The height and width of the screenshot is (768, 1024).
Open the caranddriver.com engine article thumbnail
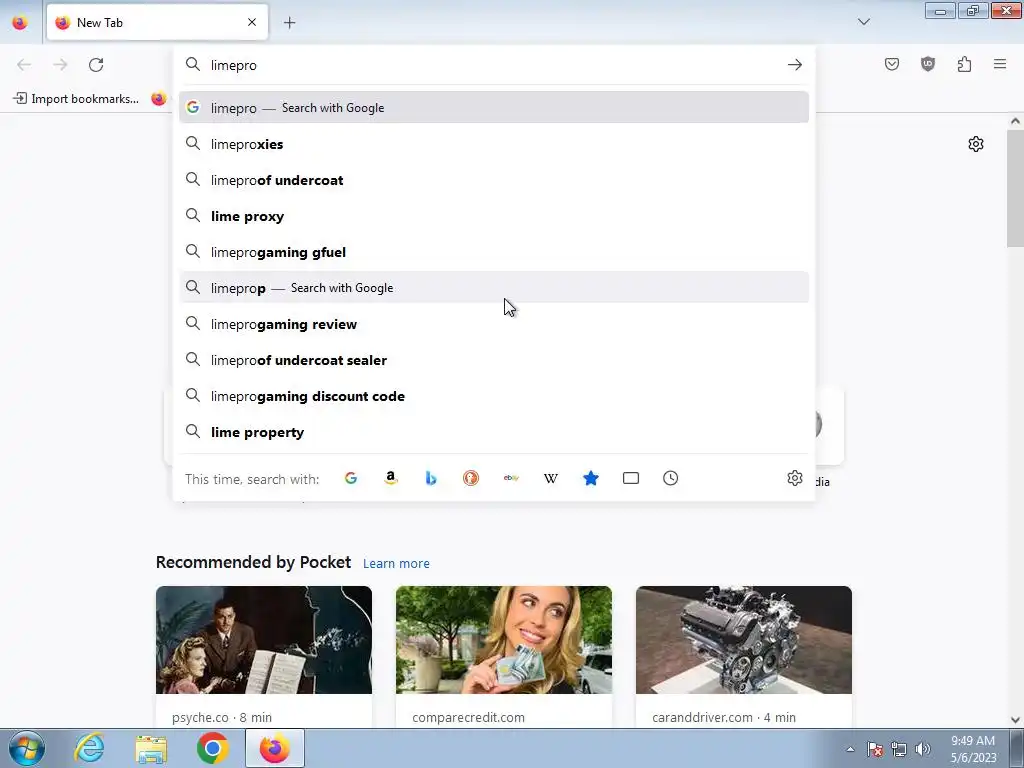point(744,640)
